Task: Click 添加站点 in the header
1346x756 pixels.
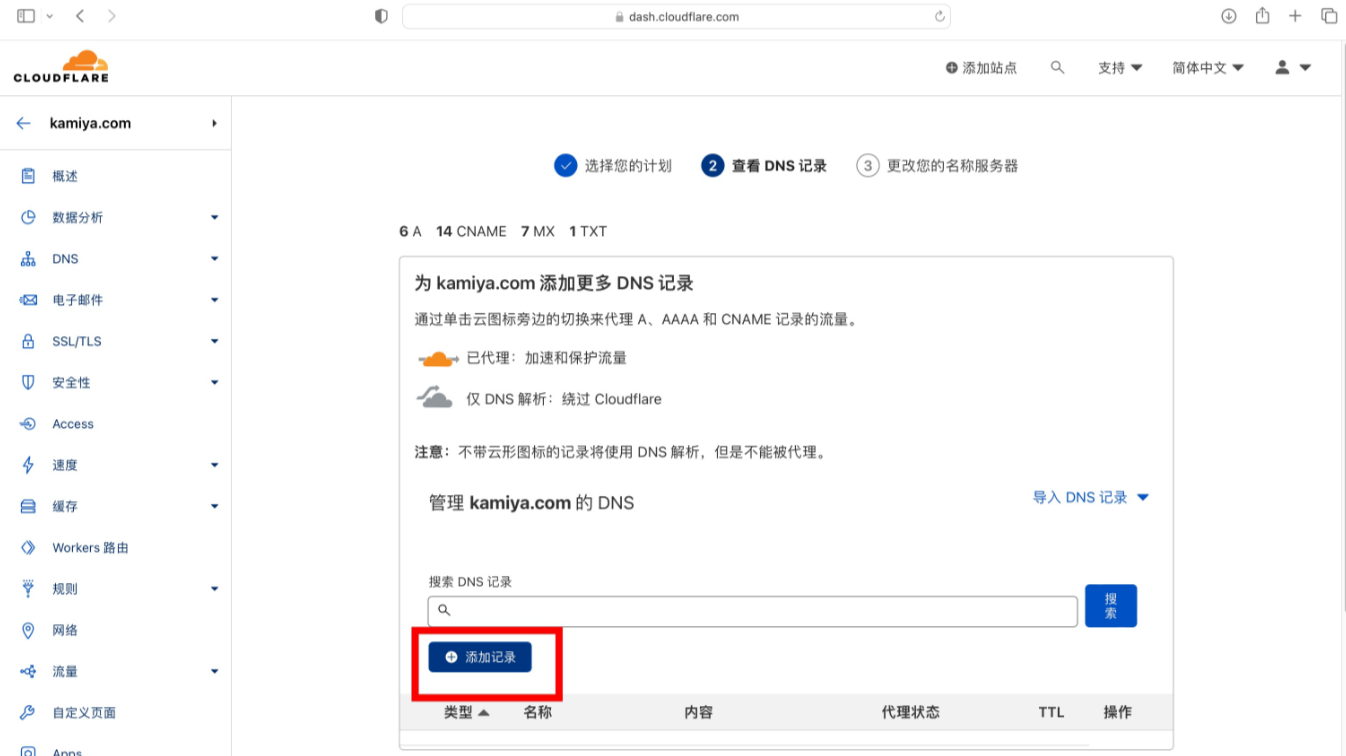Action: tap(981, 68)
